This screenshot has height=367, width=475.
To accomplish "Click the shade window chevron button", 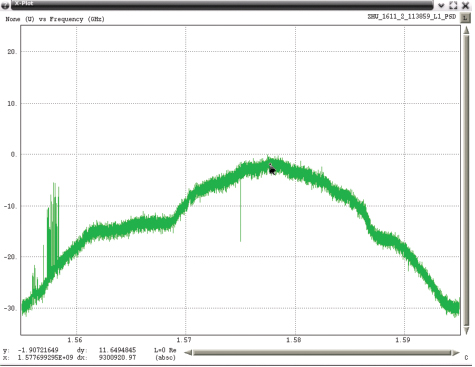I will pos(441,5).
